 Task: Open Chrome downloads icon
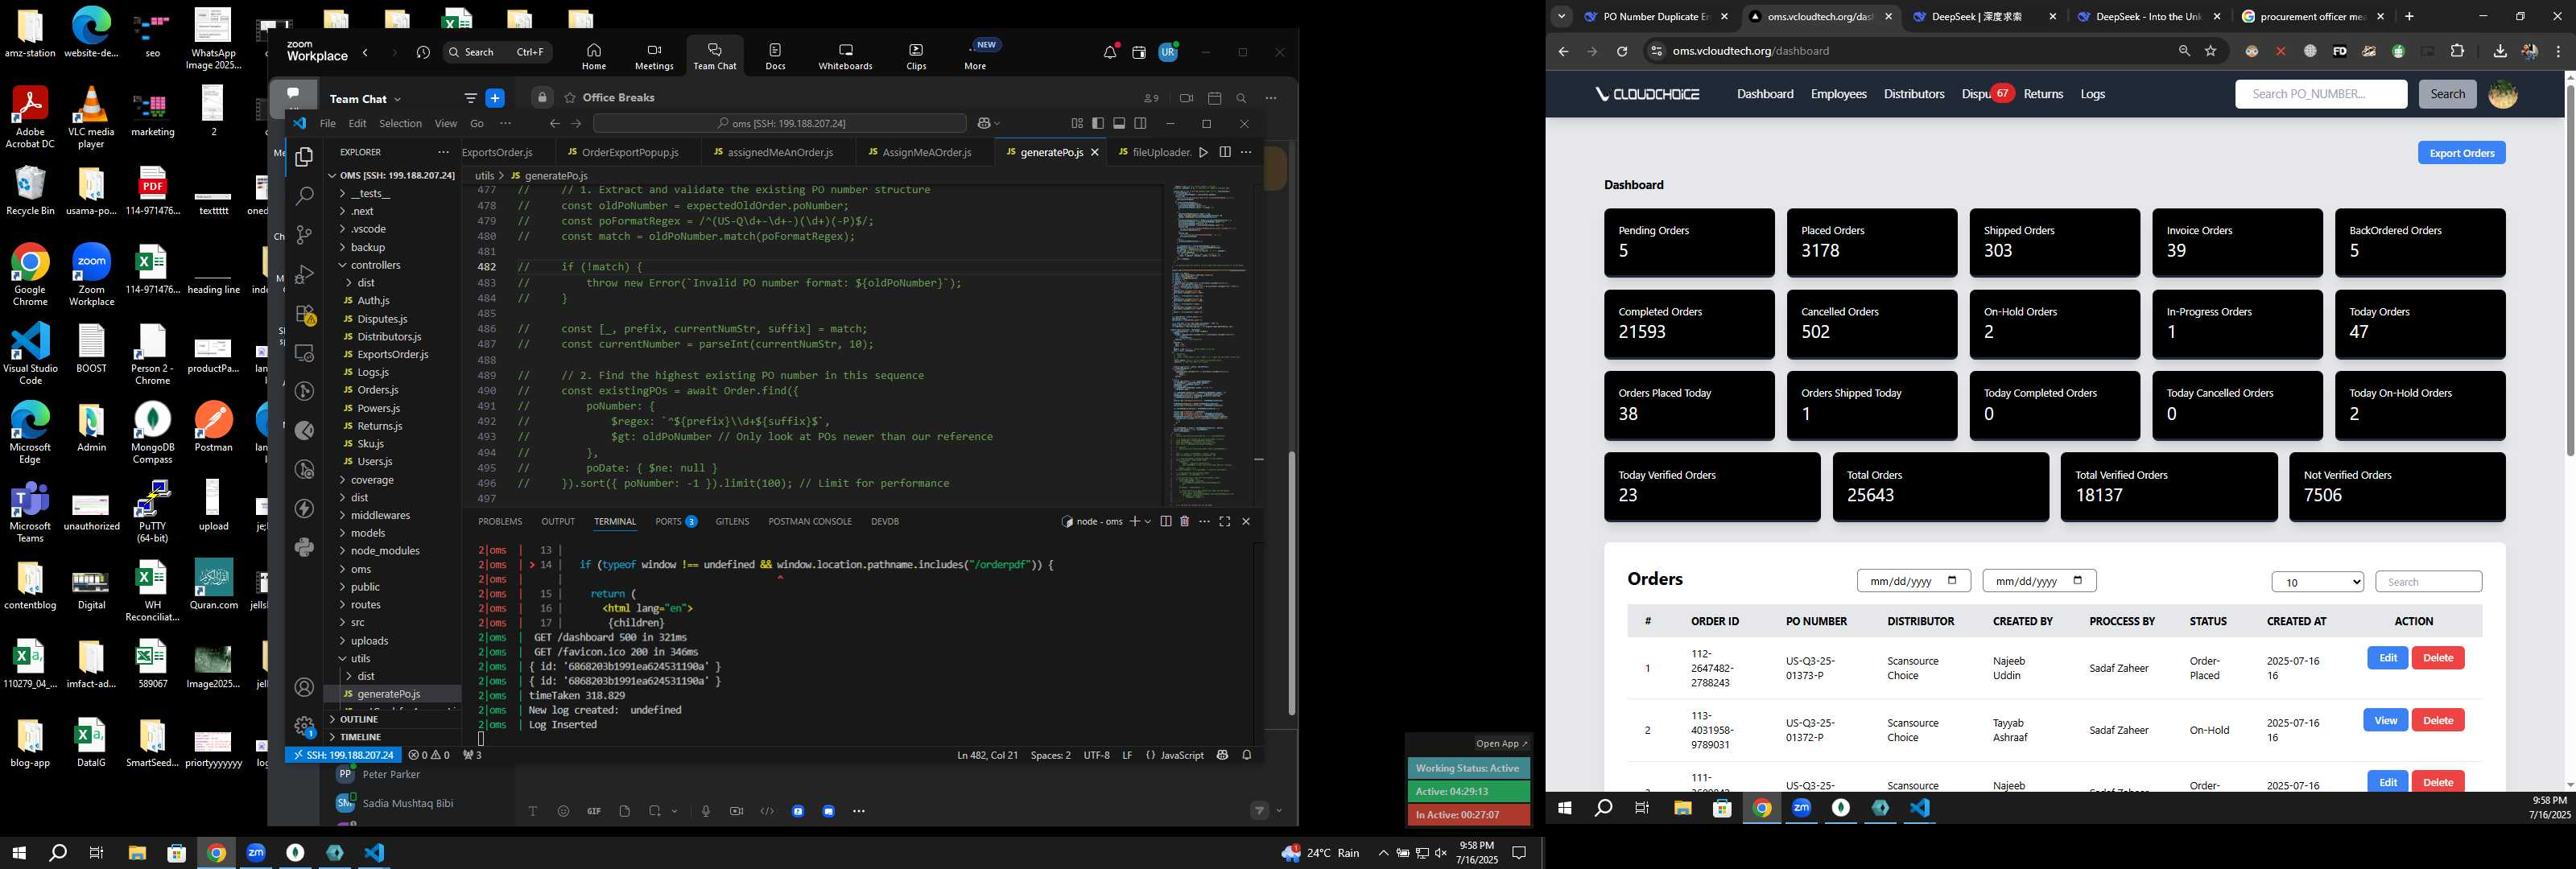2500,51
